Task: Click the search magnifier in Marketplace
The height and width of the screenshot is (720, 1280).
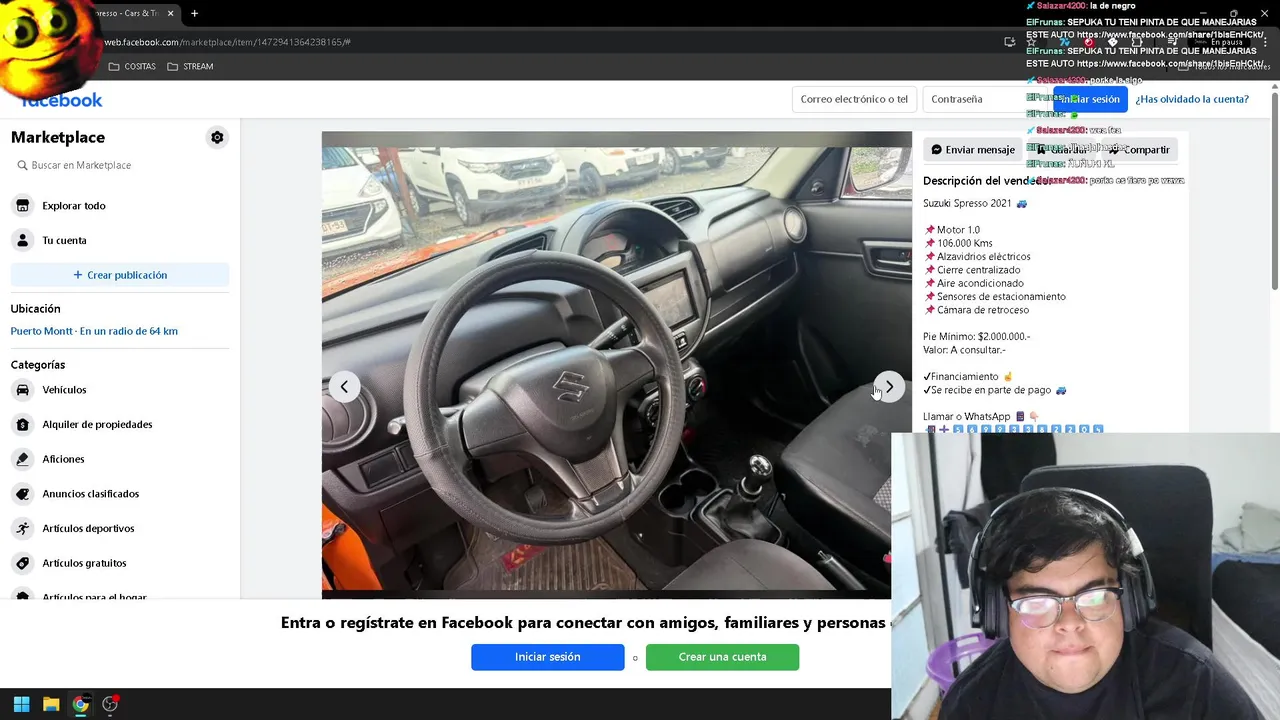Action: 22,165
